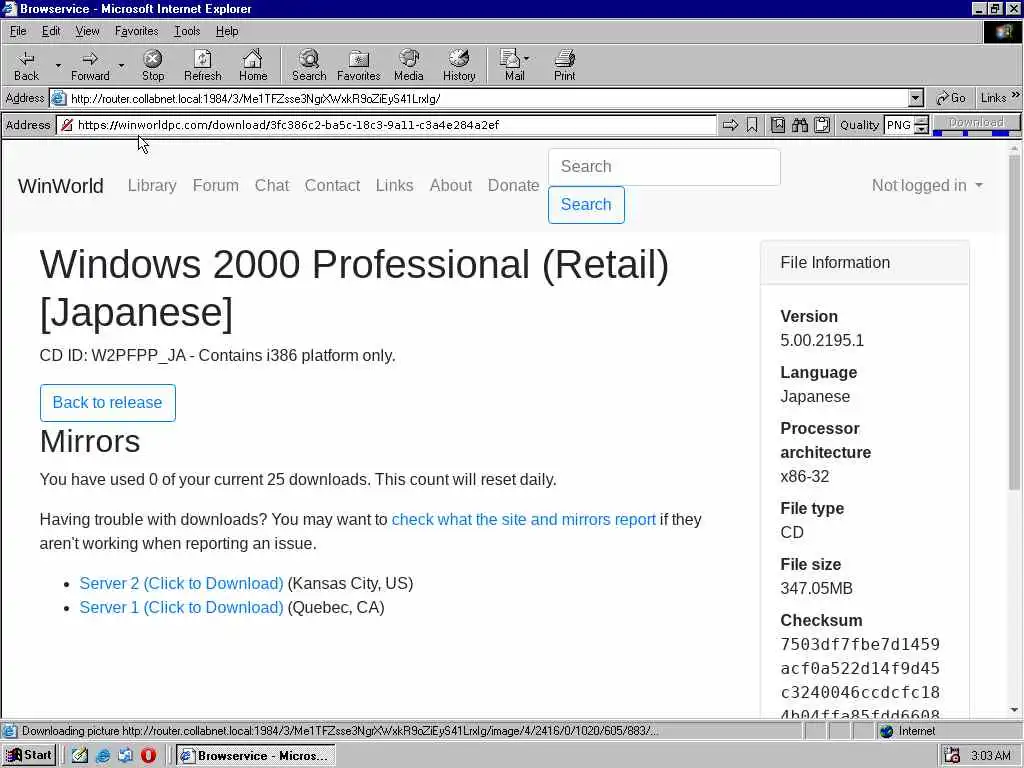Open the Browservice bookmarks list icon
Viewport: 1024px width, 768px height.
coord(778,125)
